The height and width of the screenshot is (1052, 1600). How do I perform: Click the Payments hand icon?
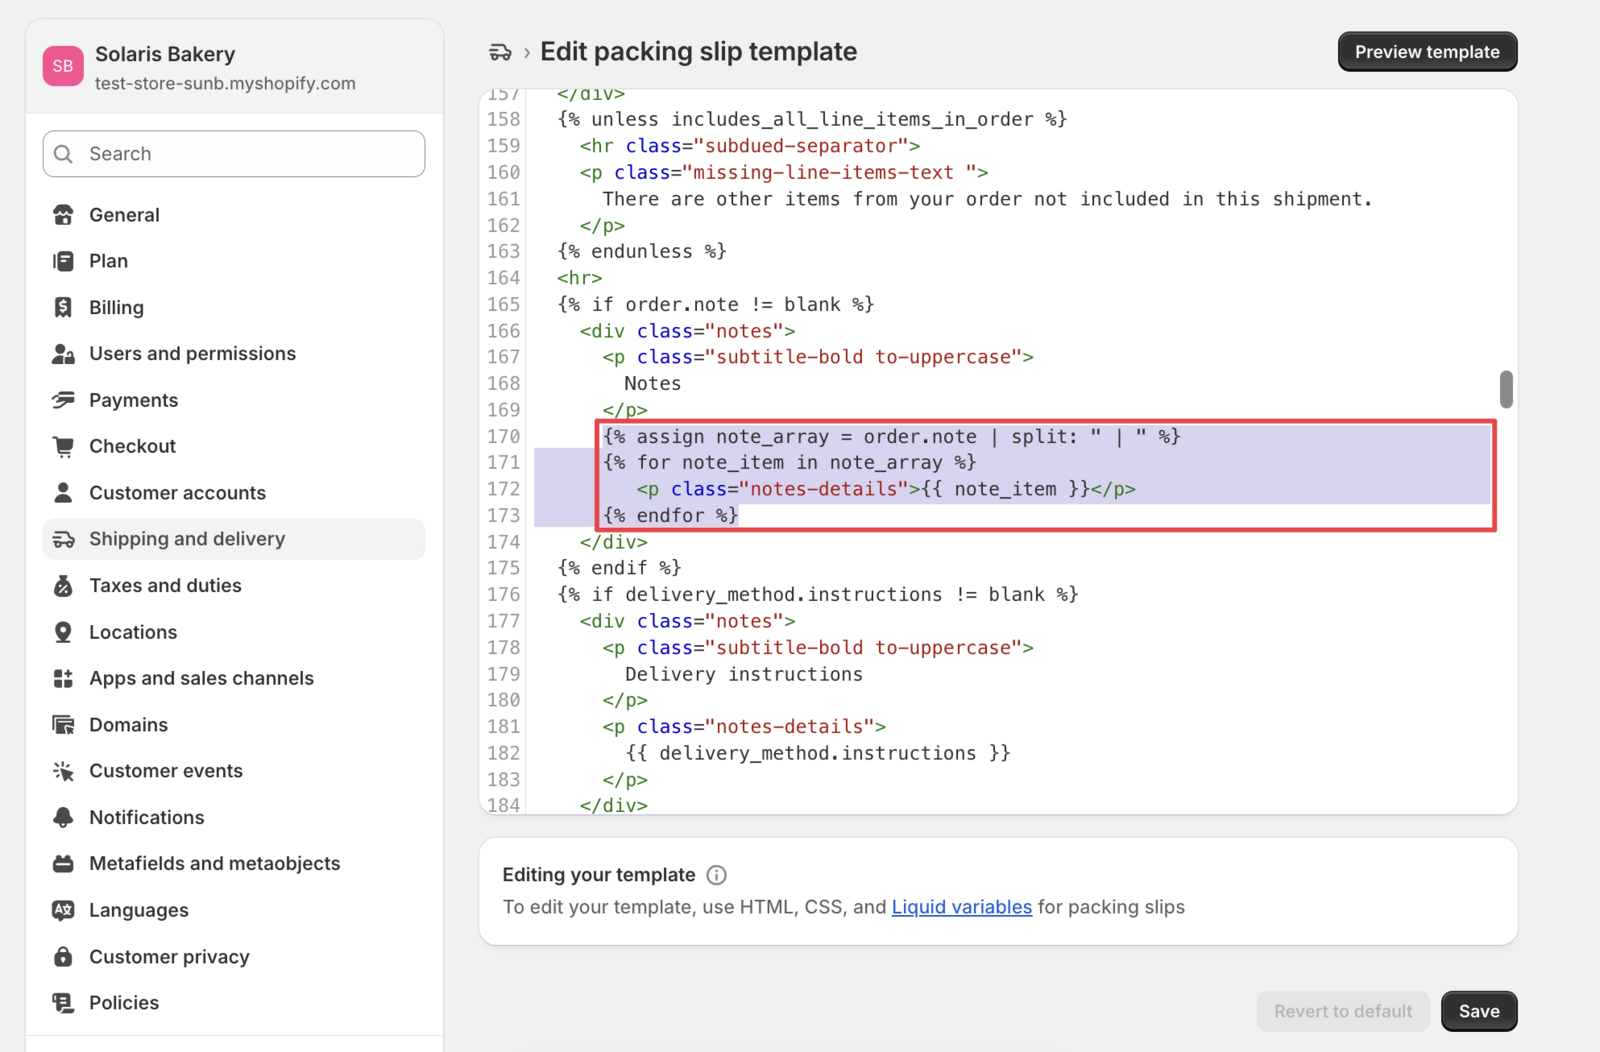pos(63,400)
